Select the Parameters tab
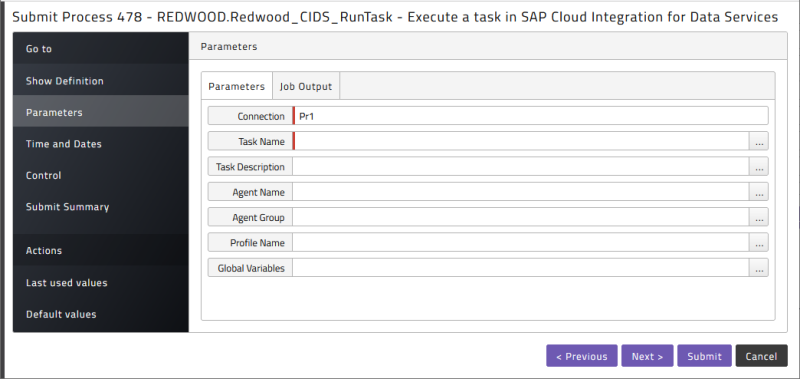Screen dimensions: 800x379 (x=237, y=86)
